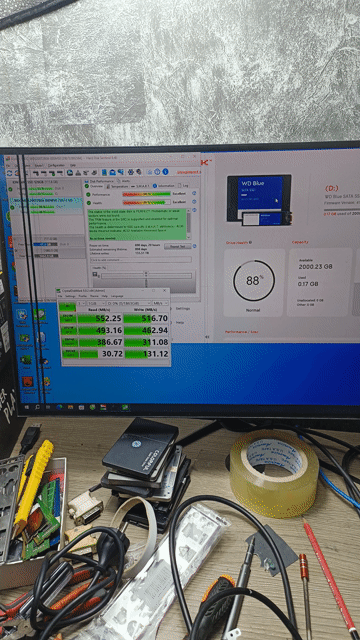Click the 552.25 read result value
This screenshot has width=360, height=640.
pyautogui.click(x=109, y=318)
